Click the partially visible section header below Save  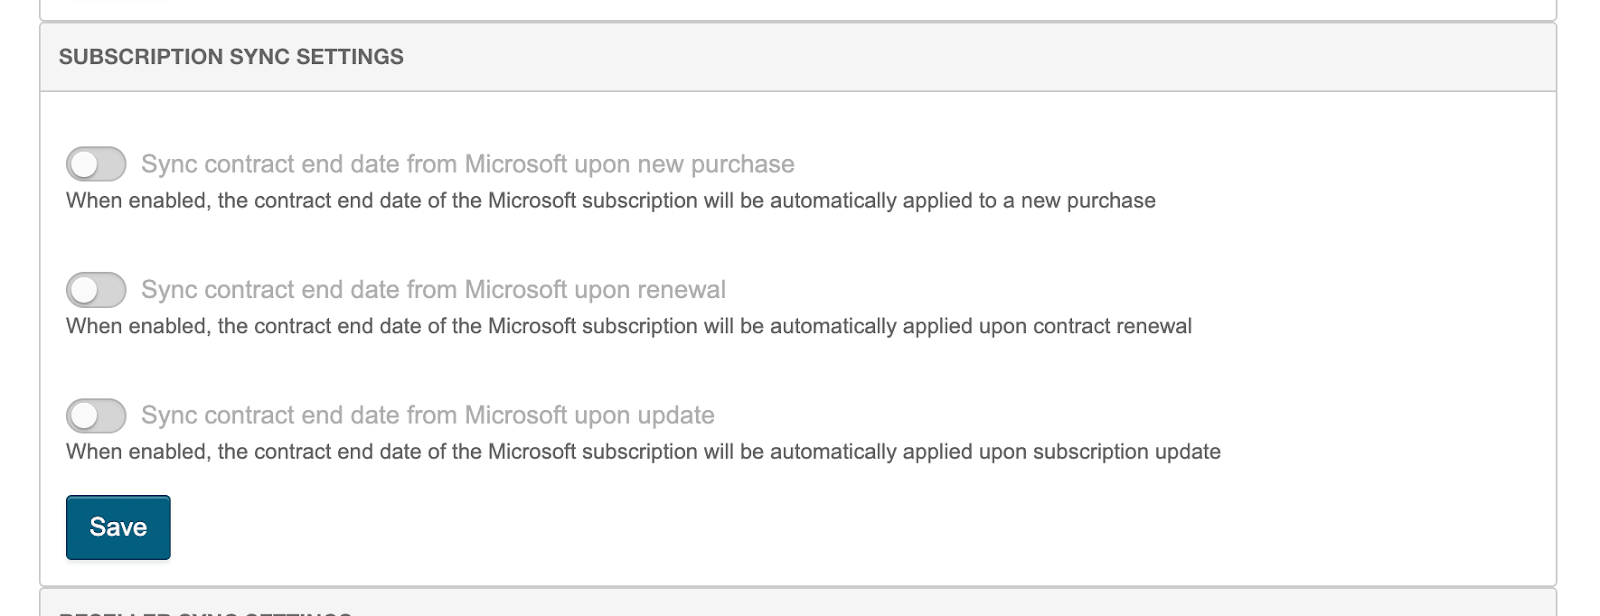tap(205, 610)
